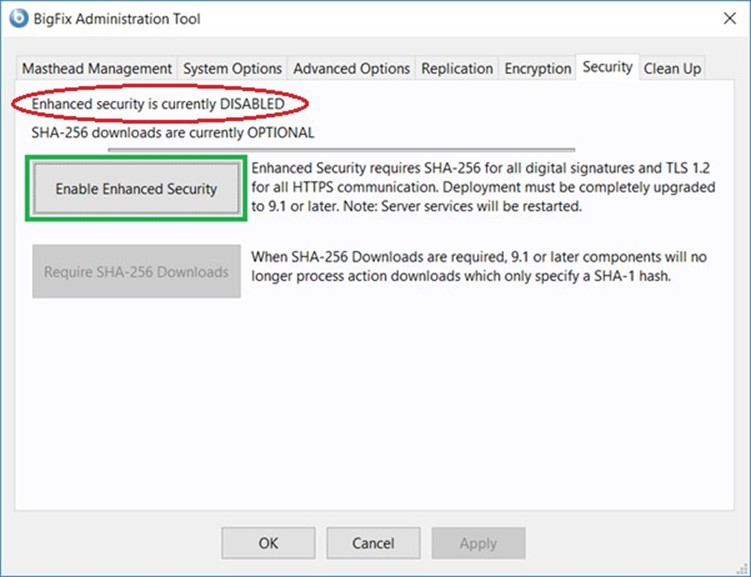Screen dimensions: 751x577
Task: Select the Security tab
Action: click(x=607, y=67)
